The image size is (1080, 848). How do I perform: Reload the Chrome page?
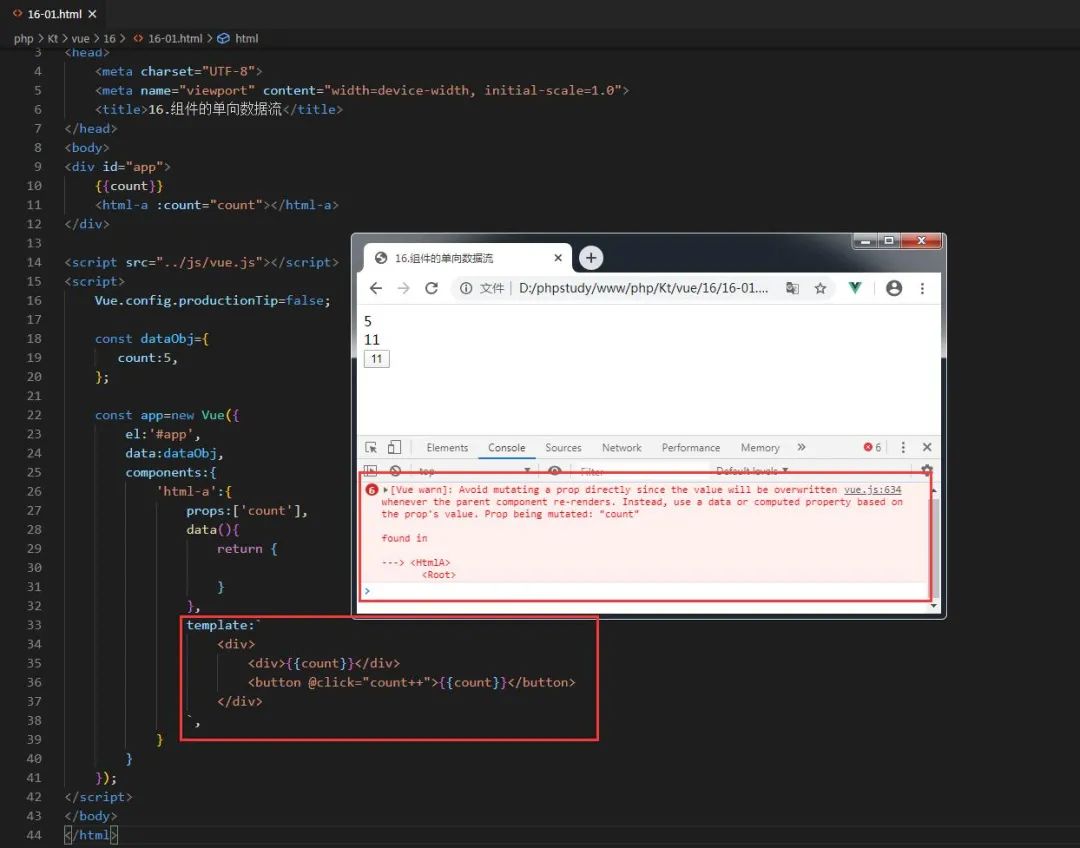pyautogui.click(x=431, y=288)
